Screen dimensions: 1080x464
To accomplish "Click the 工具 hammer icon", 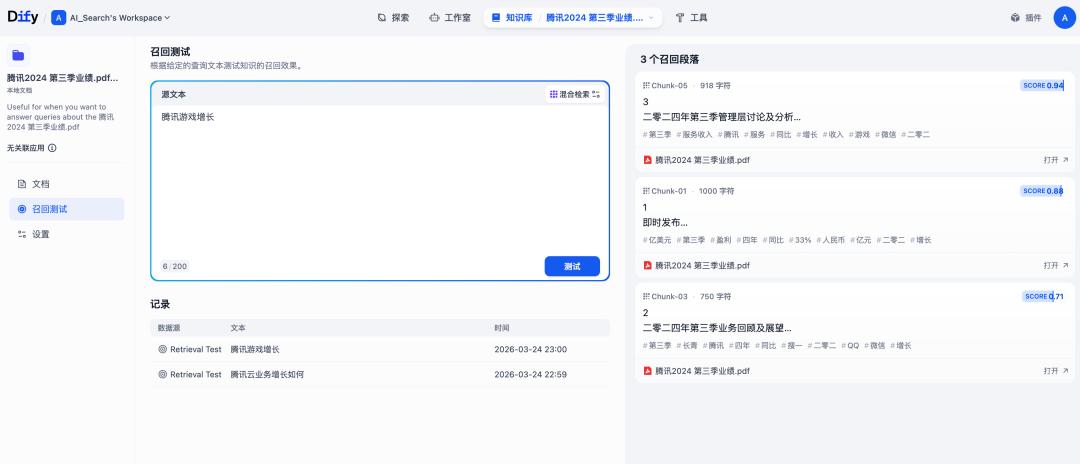I will pos(681,18).
